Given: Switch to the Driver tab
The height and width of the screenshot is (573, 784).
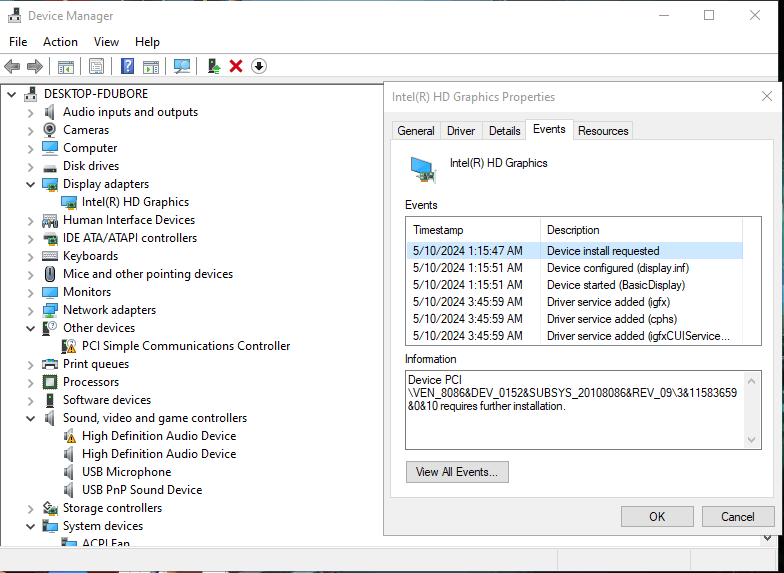Looking at the screenshot, I should 460,131.
